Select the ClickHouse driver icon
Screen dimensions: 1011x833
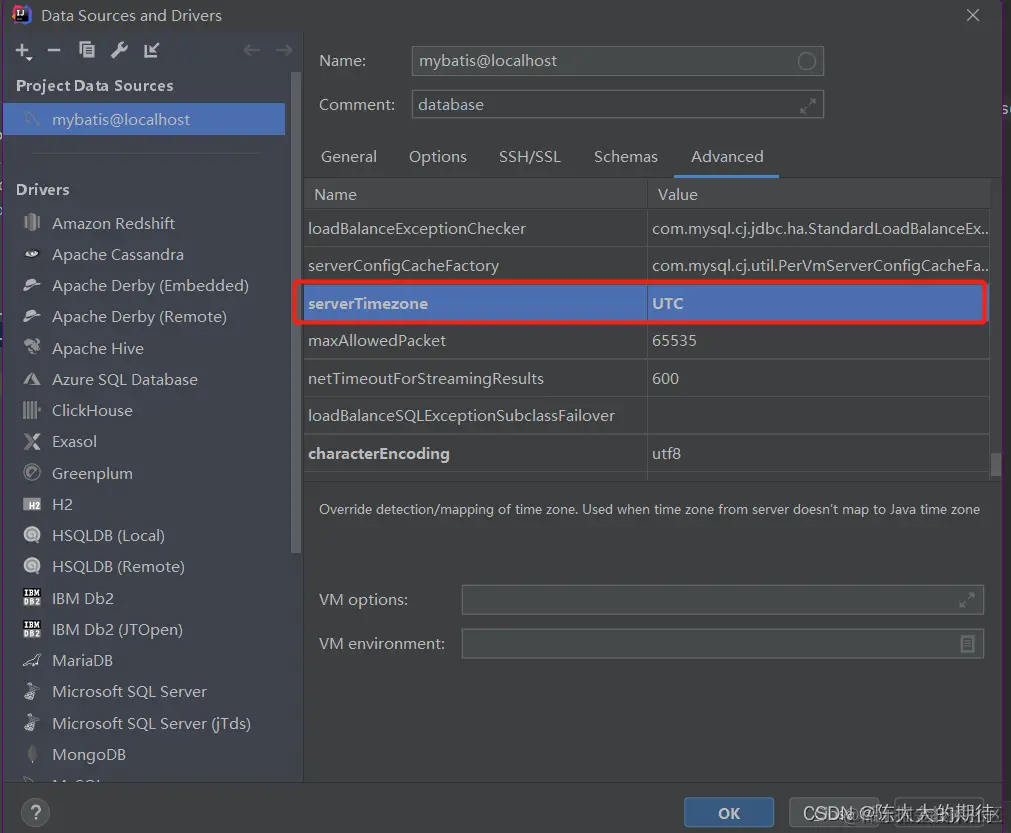32,410
